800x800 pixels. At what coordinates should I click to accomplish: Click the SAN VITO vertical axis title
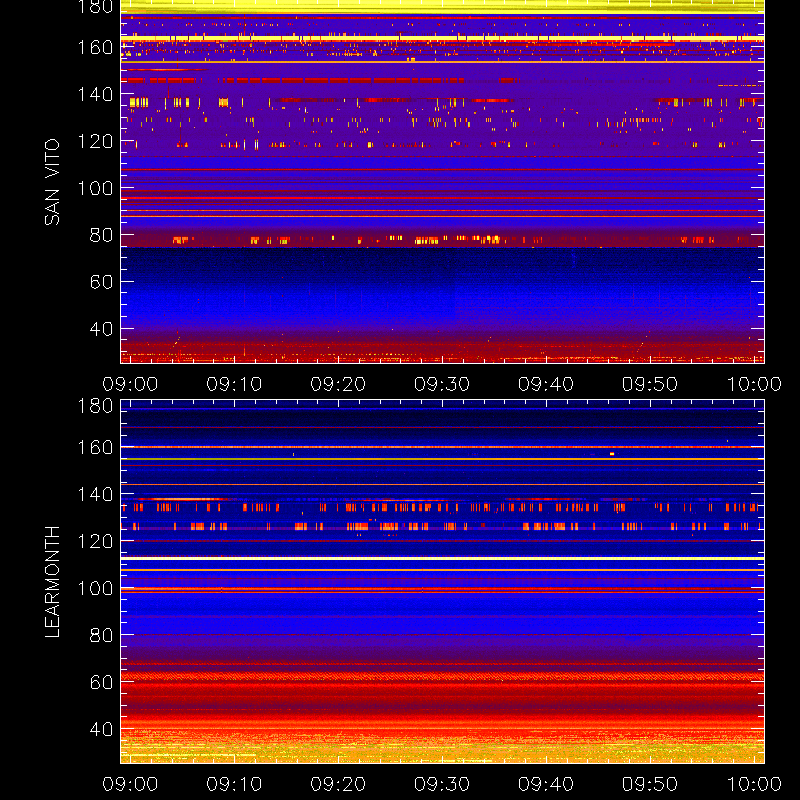52,182
